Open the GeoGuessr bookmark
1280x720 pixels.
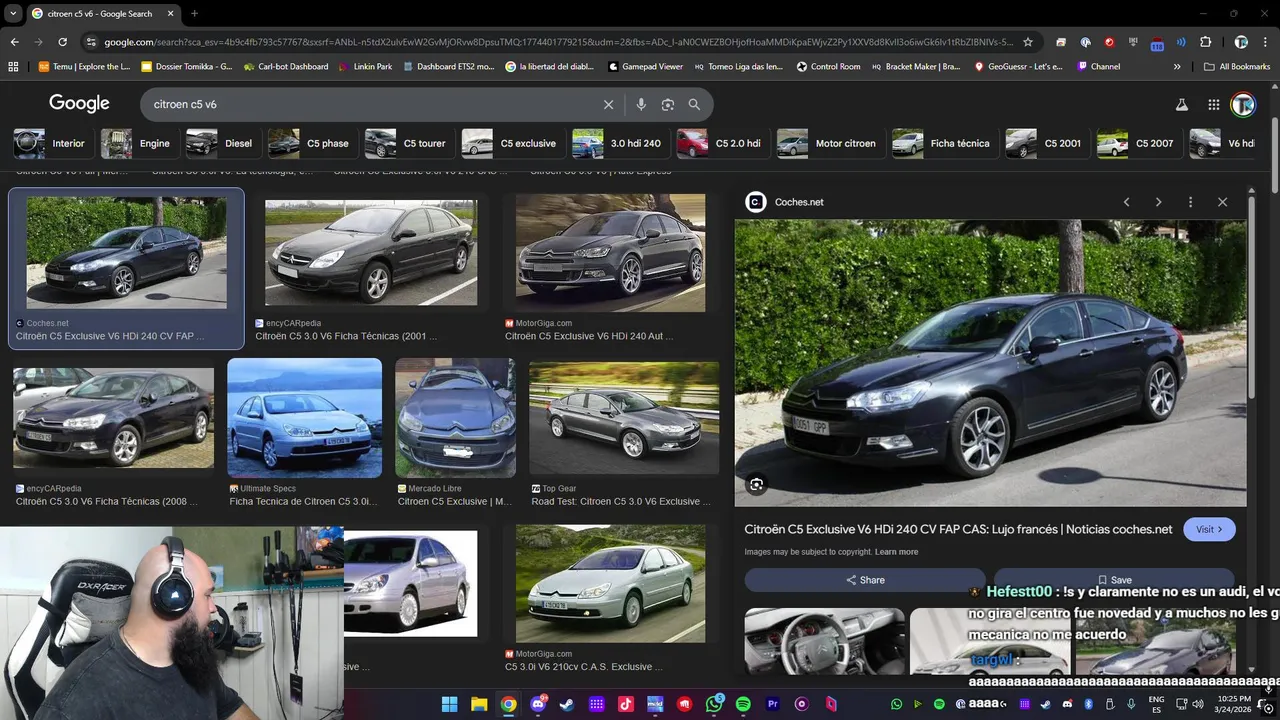pyautogui.click(x=1017, y=67)
